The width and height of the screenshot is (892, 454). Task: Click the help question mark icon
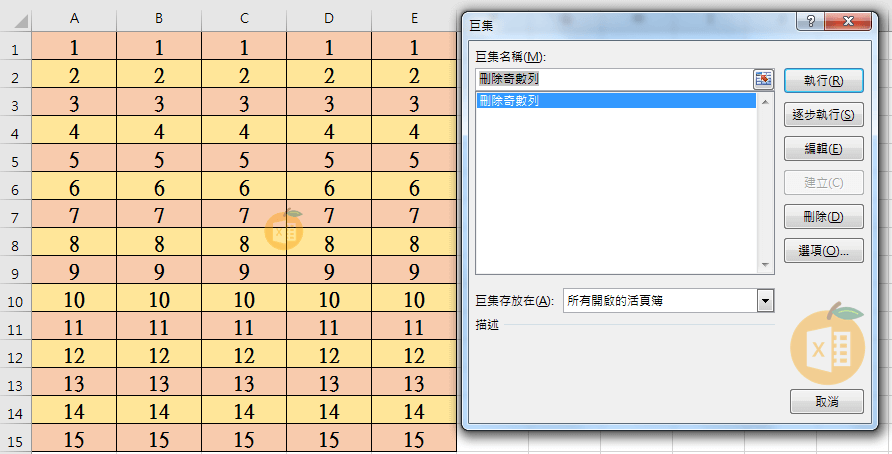(809, 23)
